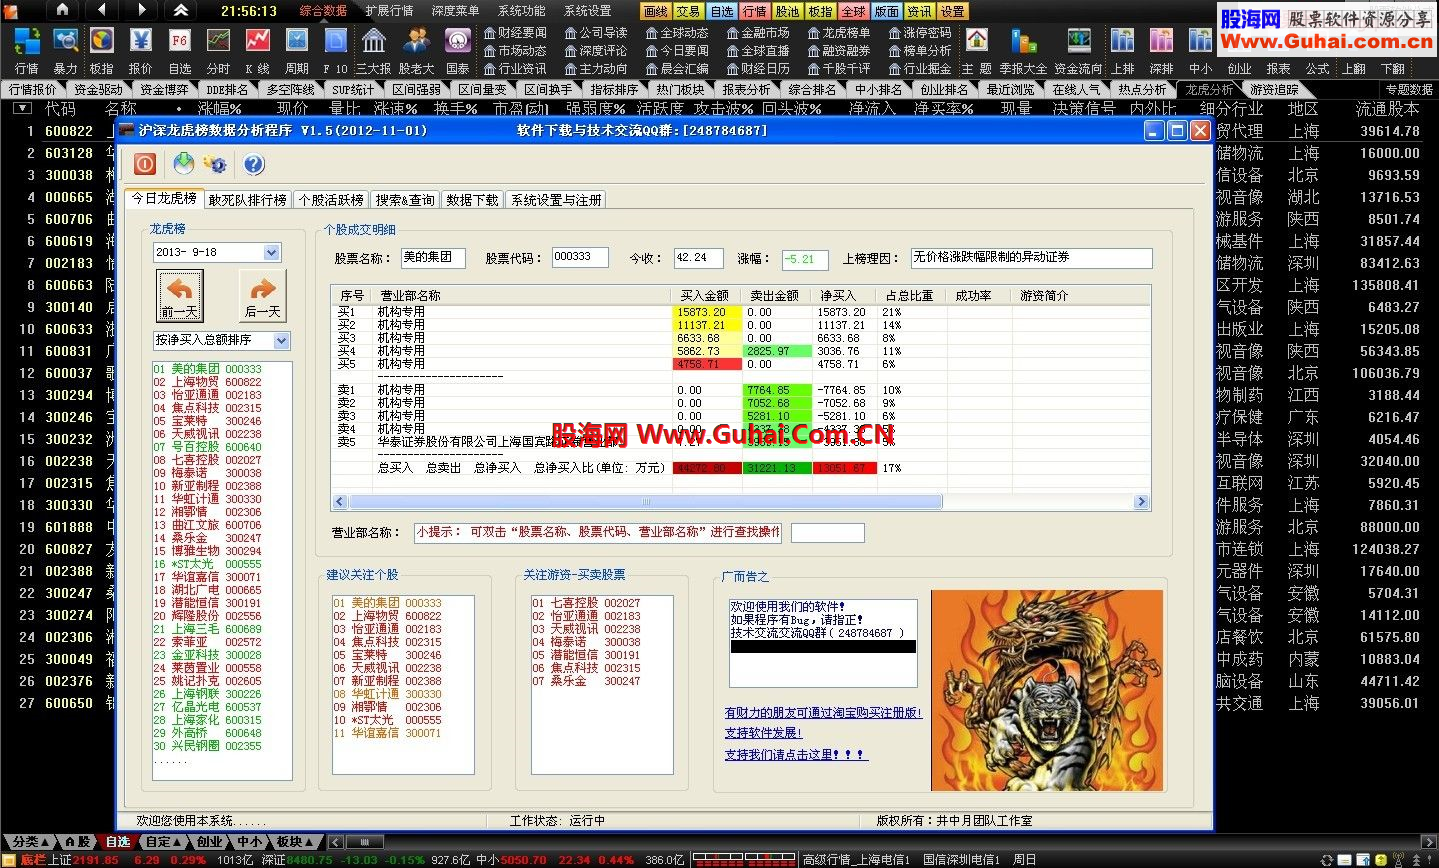Click the 全球 mode button

click(x=853, y=11)
